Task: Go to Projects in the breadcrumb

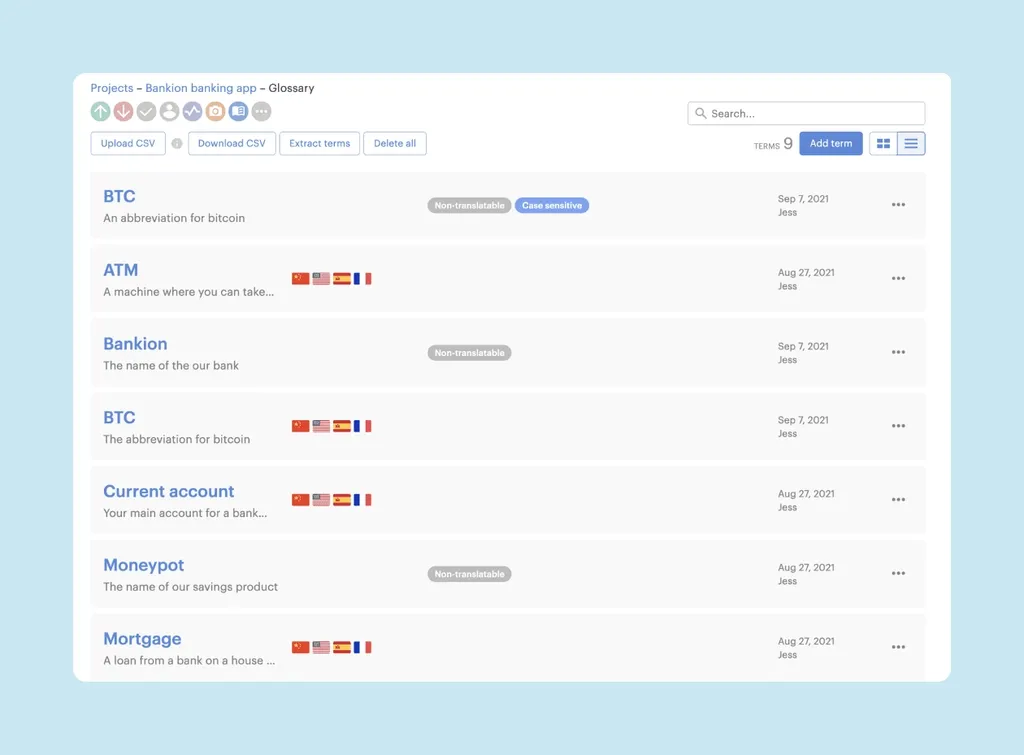Action: click(111, 88)
